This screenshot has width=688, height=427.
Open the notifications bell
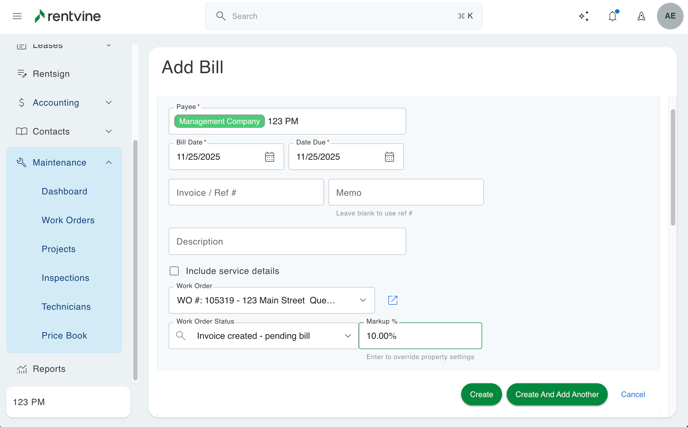(x=613, y=16)
